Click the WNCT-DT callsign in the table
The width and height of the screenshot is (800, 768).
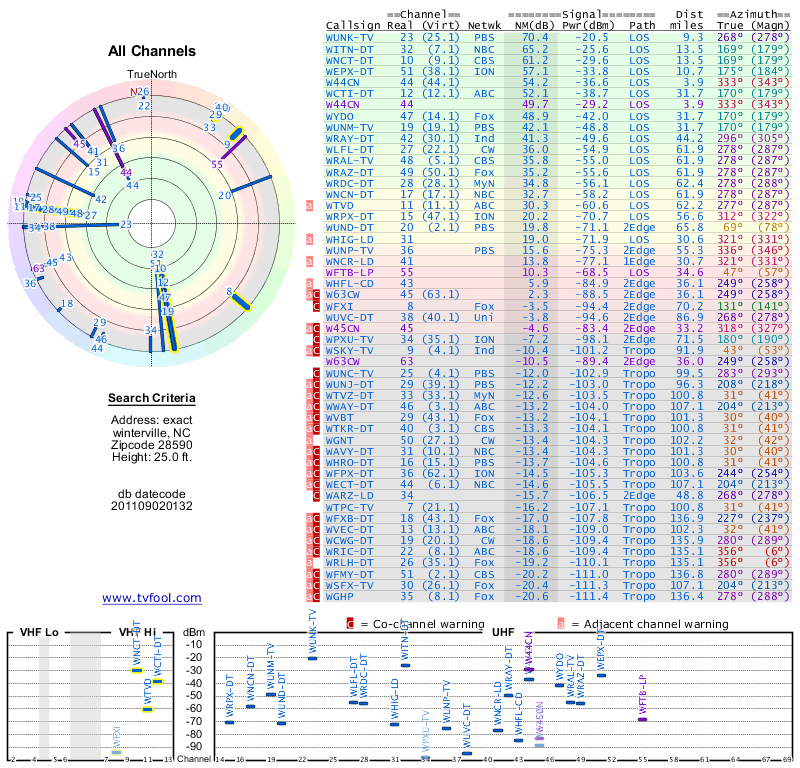(349, 60)
